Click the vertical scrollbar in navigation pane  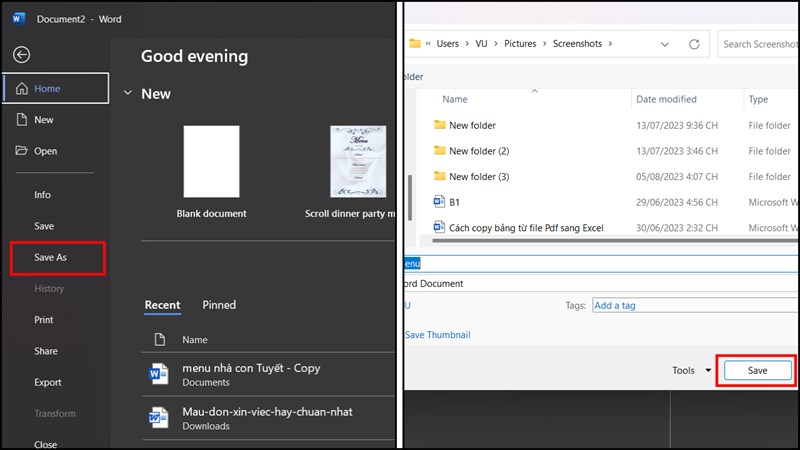point(410,197)
